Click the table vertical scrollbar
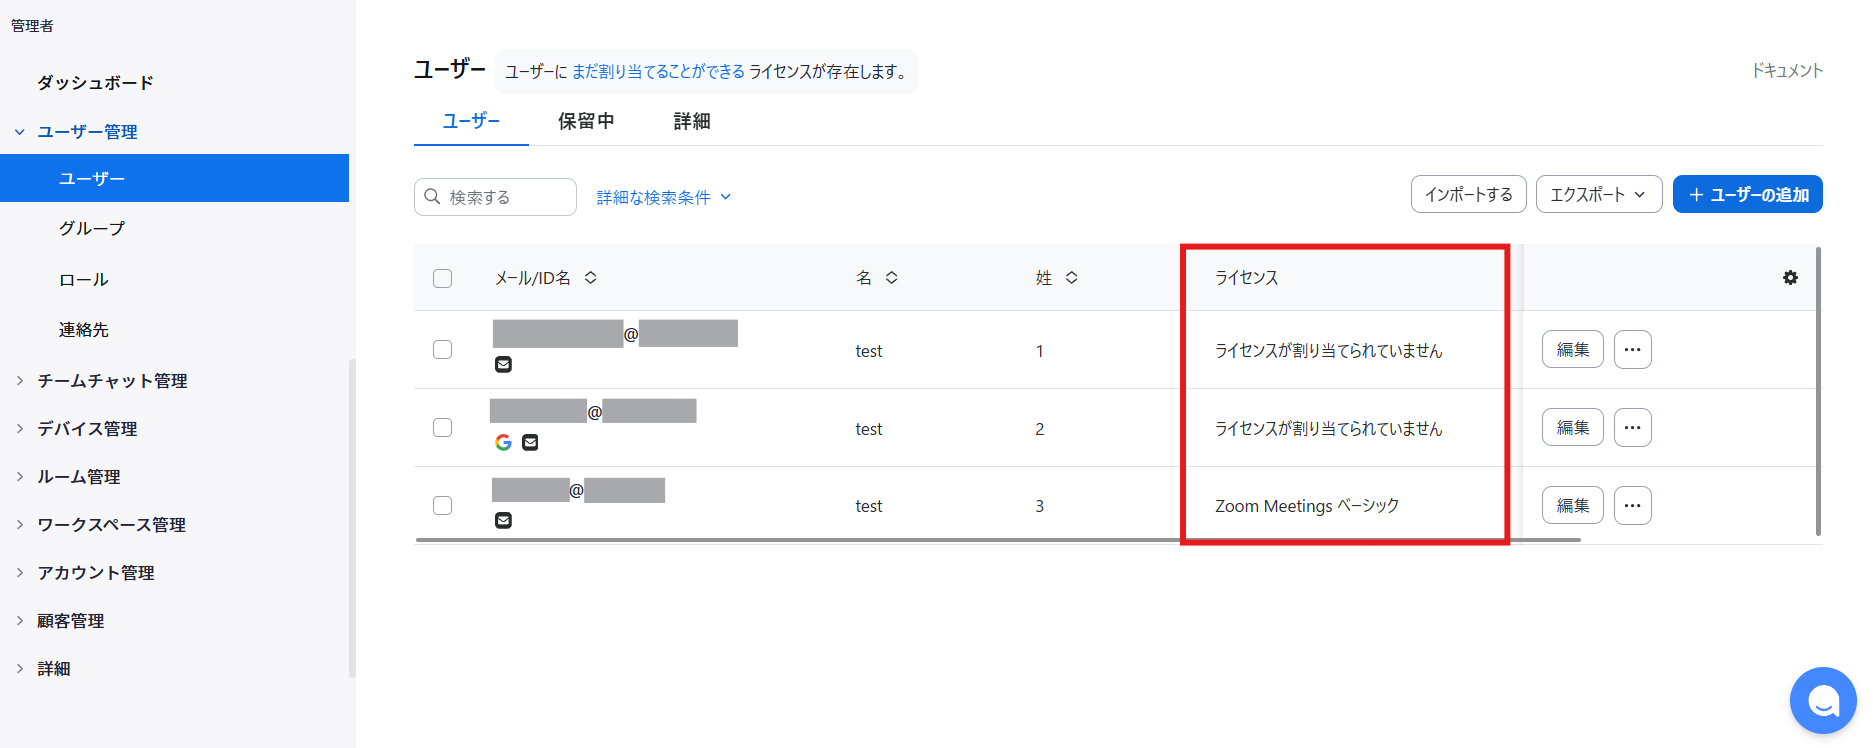Image resolution: width=1873 pixels, height=748 pixels. [x=1818, y=391]
